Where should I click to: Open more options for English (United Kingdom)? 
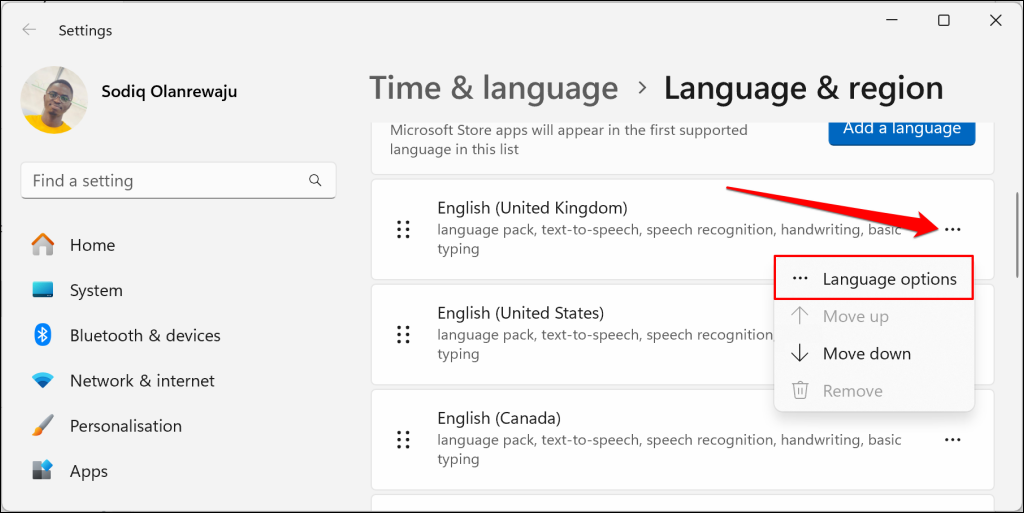(x=953, y=229)
